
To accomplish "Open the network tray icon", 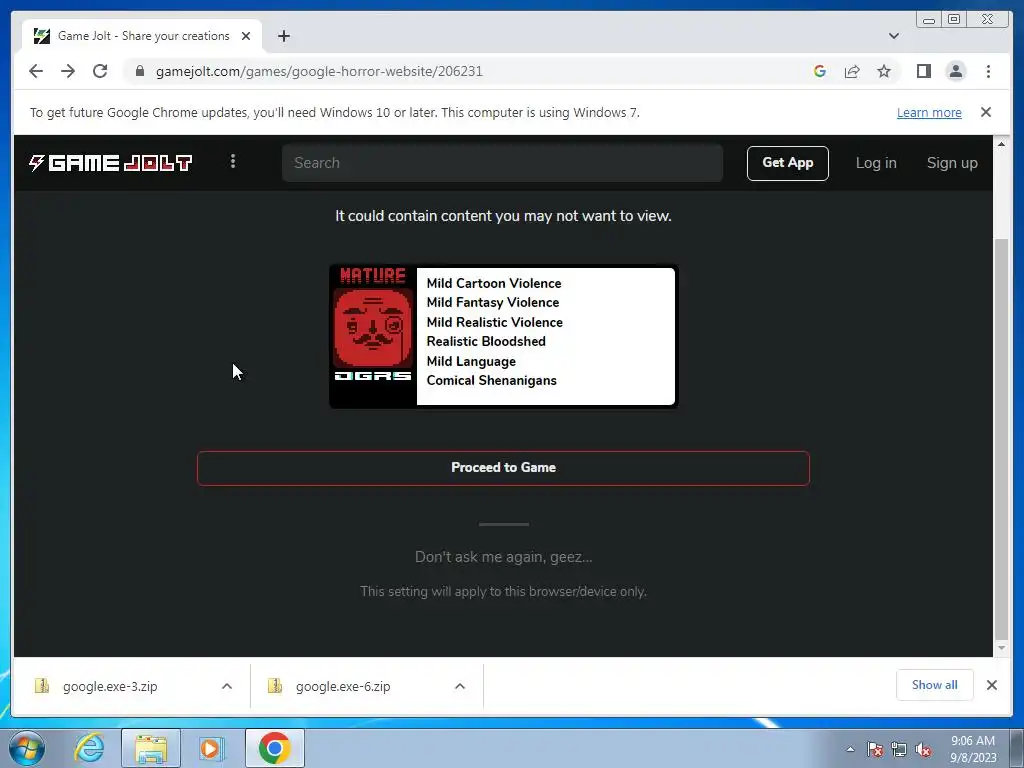I will [x=899, y=749].
